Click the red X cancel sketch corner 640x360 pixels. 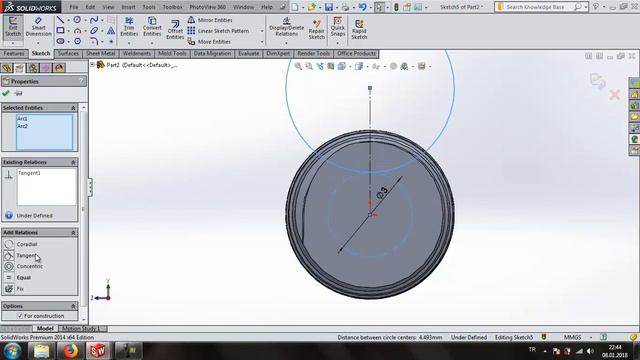click(615, 95)
